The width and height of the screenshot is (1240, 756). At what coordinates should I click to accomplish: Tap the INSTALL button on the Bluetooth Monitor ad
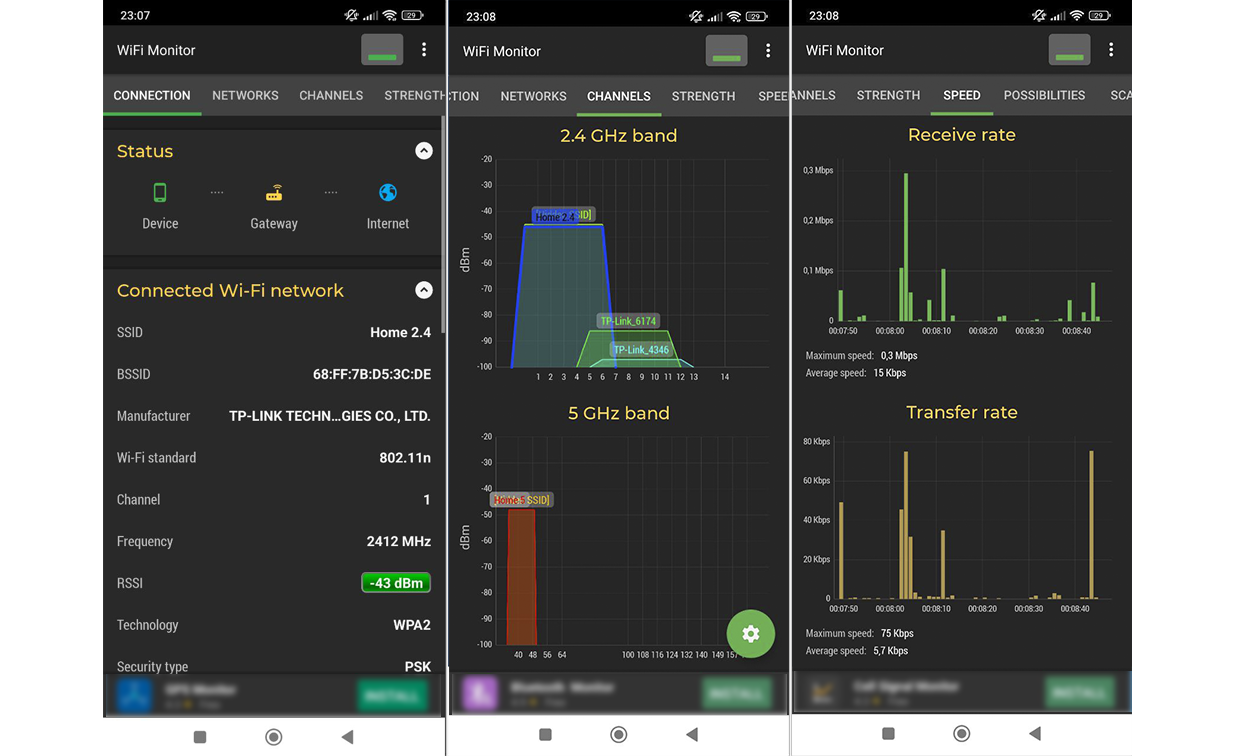click(737, 692)
